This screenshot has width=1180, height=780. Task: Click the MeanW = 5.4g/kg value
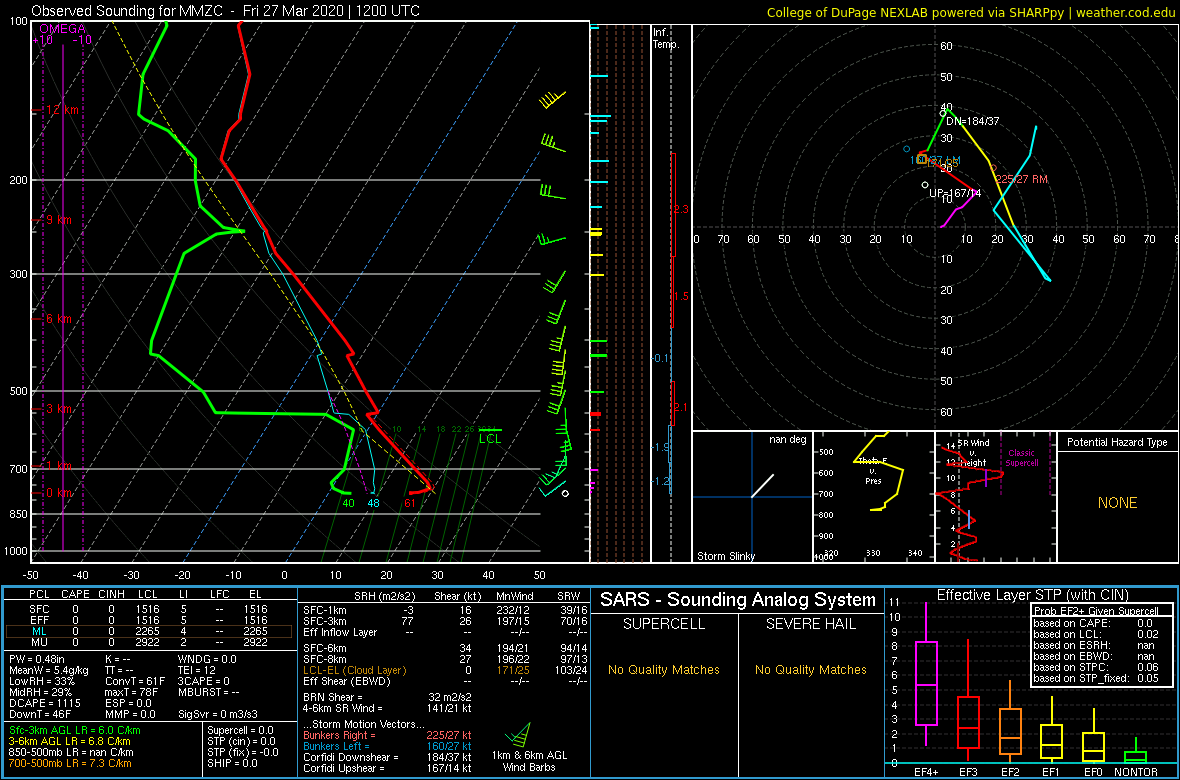[x=50, y=670]
